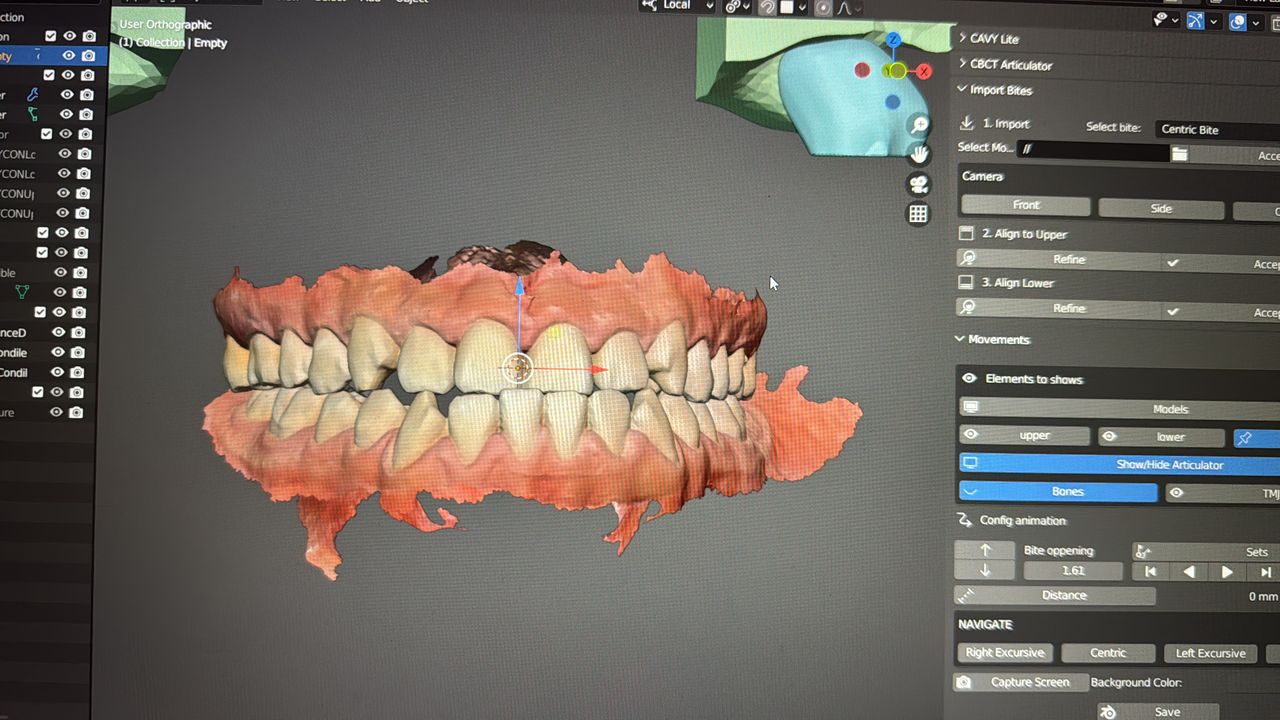Viewport: 1280px width, 720px height.
Task: Toggle camera view with camera icon
Action: click(x=918, y=184)
